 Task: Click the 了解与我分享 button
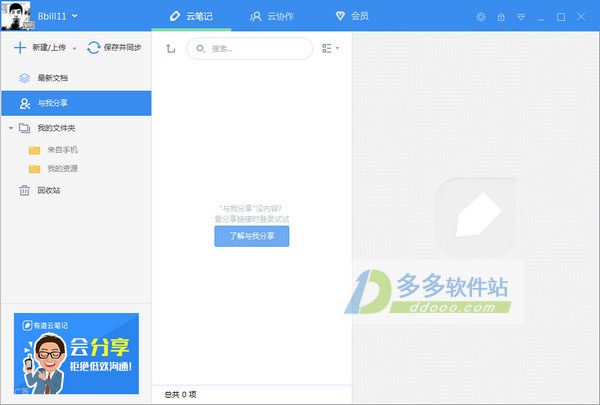pos(252,236)
